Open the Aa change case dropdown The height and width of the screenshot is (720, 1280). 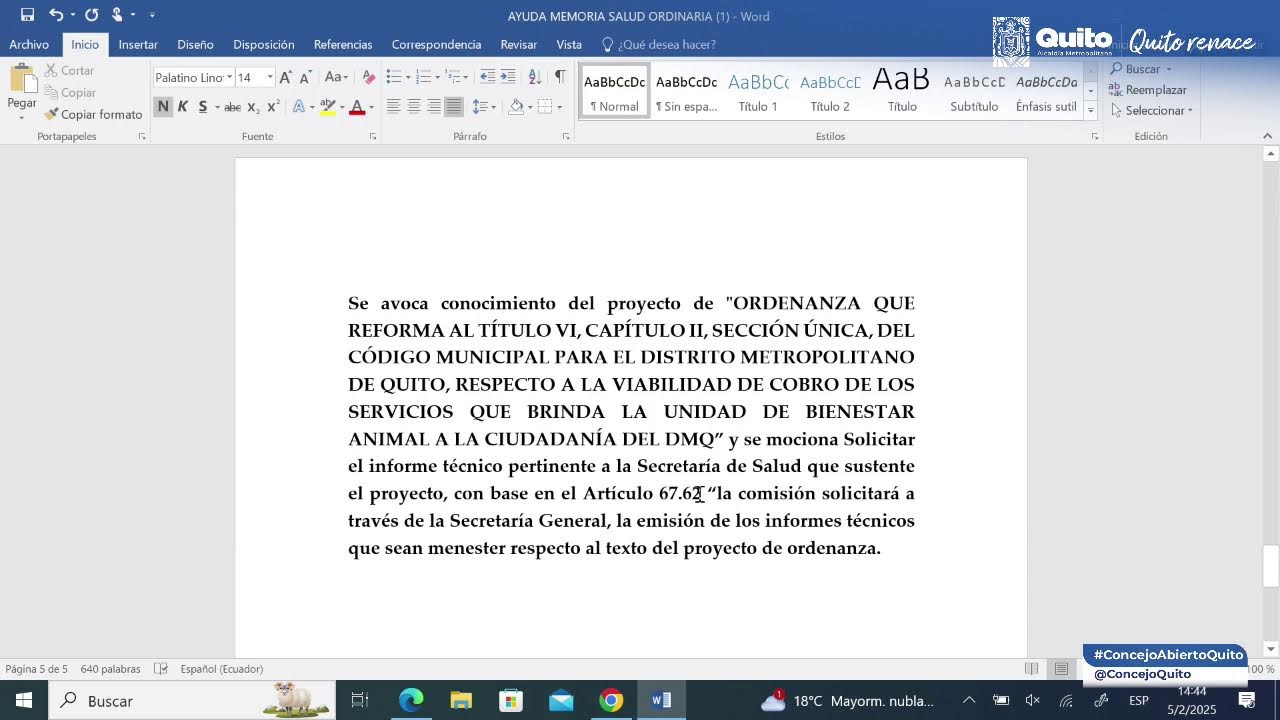337,77
